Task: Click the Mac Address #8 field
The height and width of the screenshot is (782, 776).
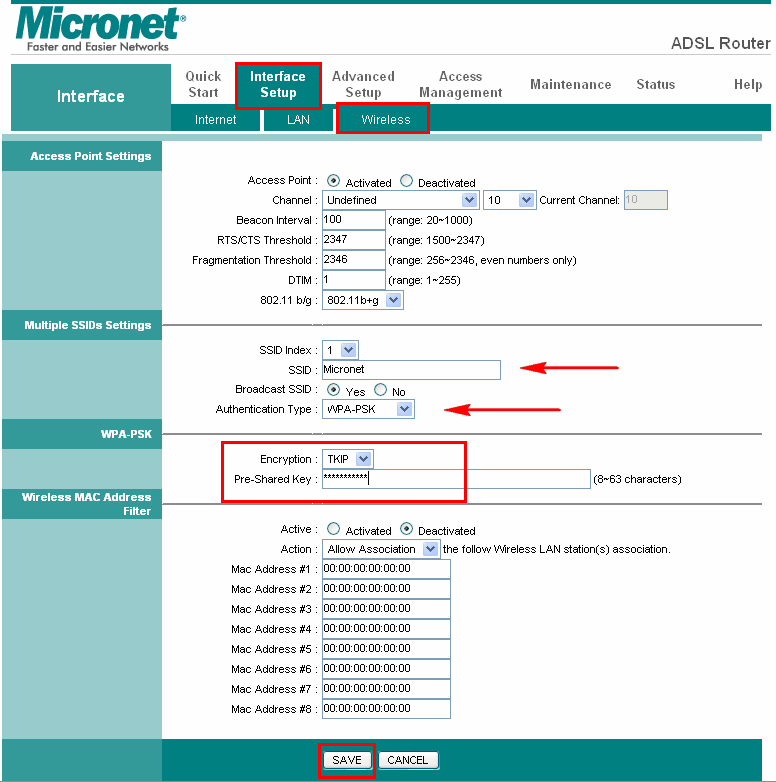Action: [386, 709]
